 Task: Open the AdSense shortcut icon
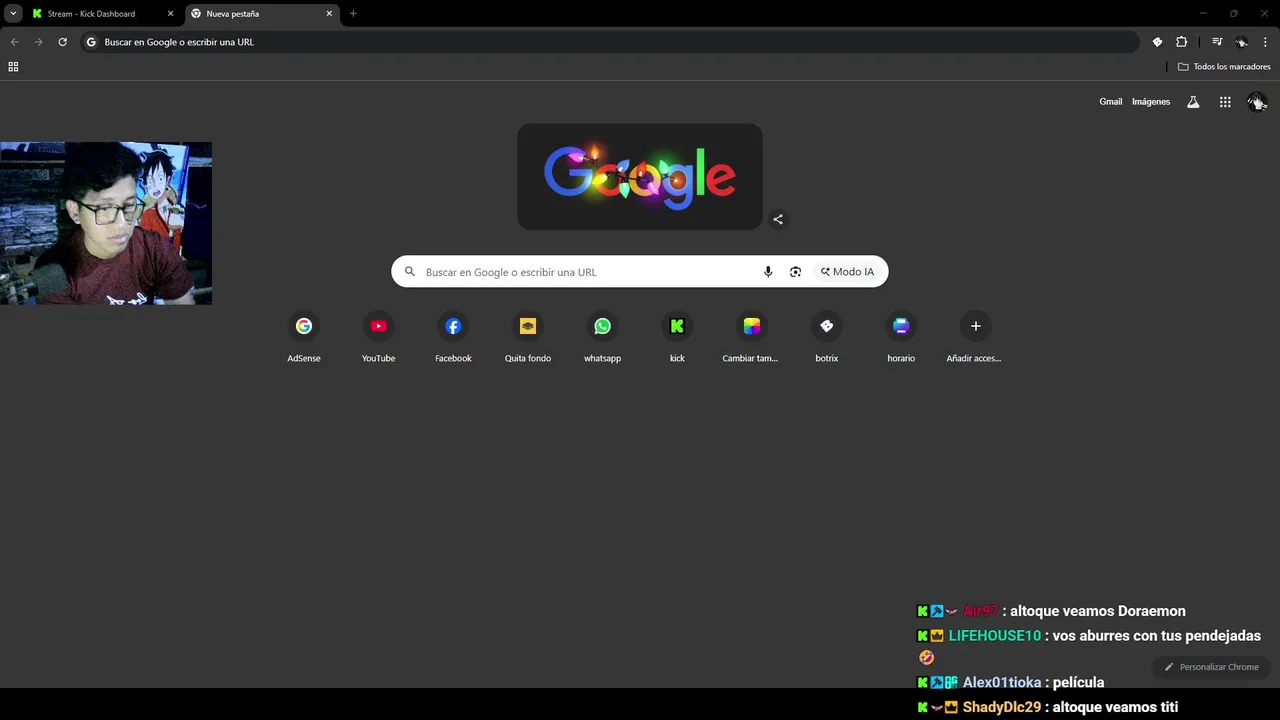[x=304, y=326]
